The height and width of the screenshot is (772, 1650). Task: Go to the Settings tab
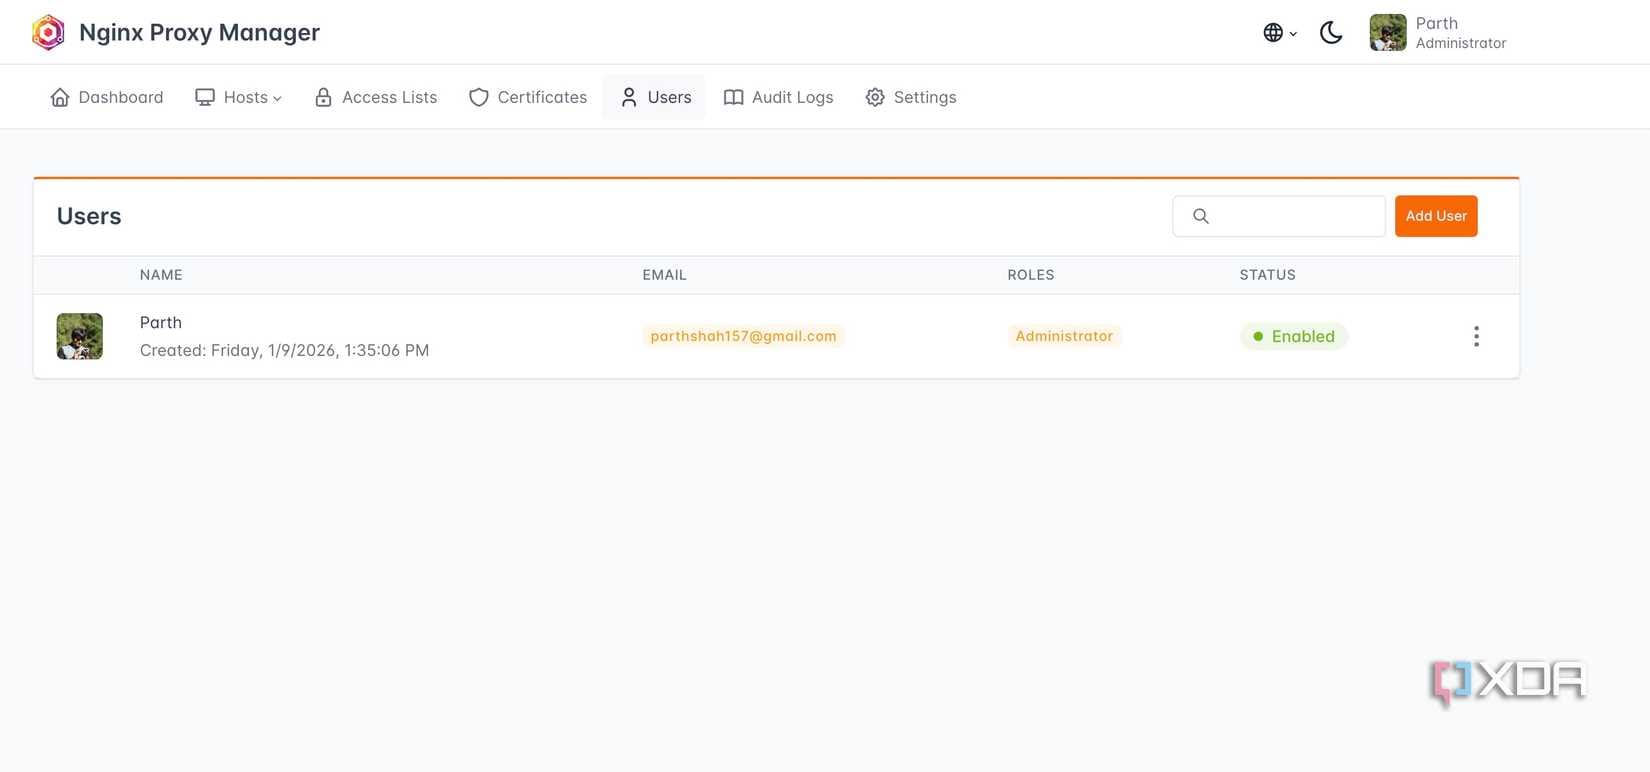pyautogui.click(x=911, y=97)
